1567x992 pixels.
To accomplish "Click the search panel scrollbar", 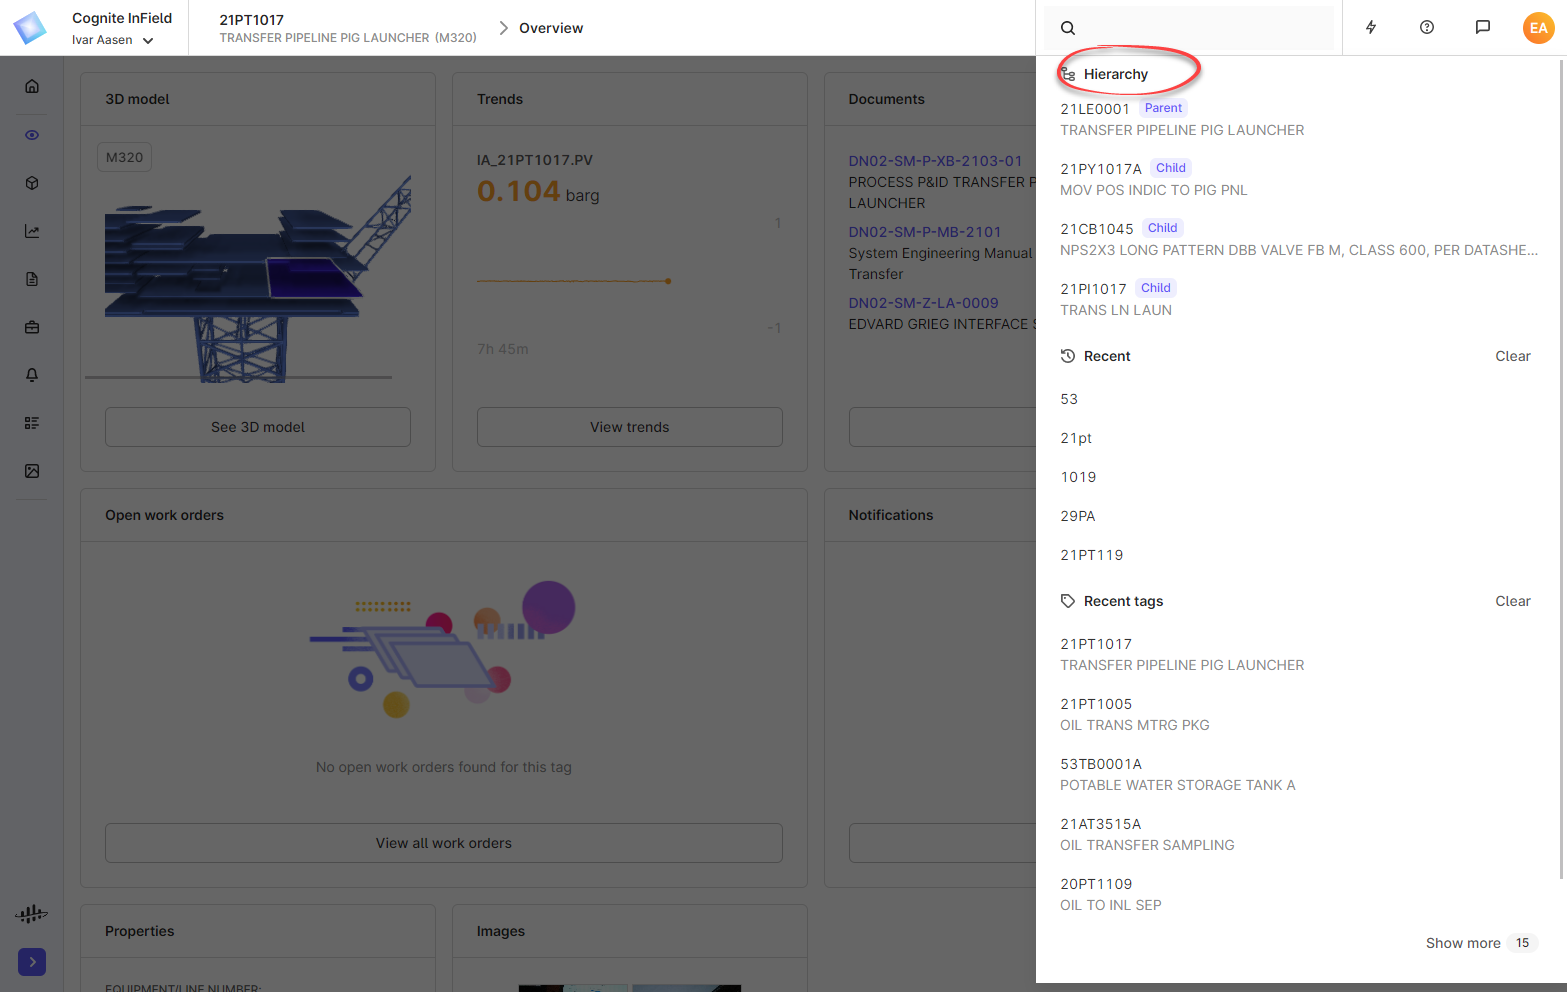I will pos(1561,470).
